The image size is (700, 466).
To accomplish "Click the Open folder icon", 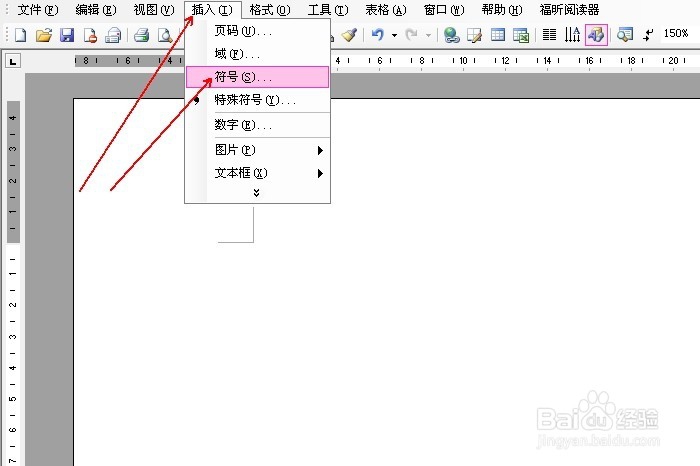I will click(44, 35).
